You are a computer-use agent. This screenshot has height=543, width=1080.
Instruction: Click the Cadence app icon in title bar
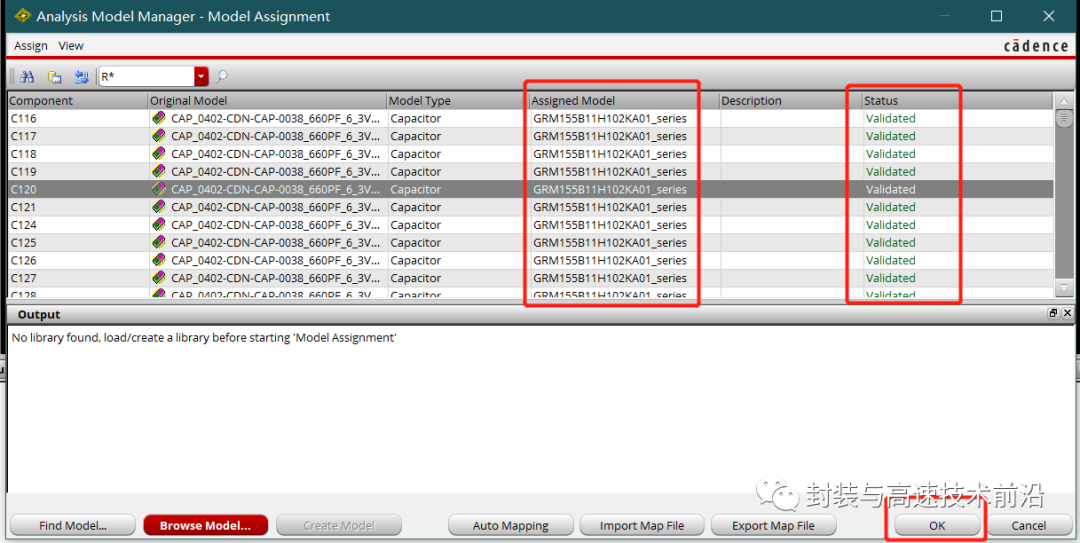(22, 16)
